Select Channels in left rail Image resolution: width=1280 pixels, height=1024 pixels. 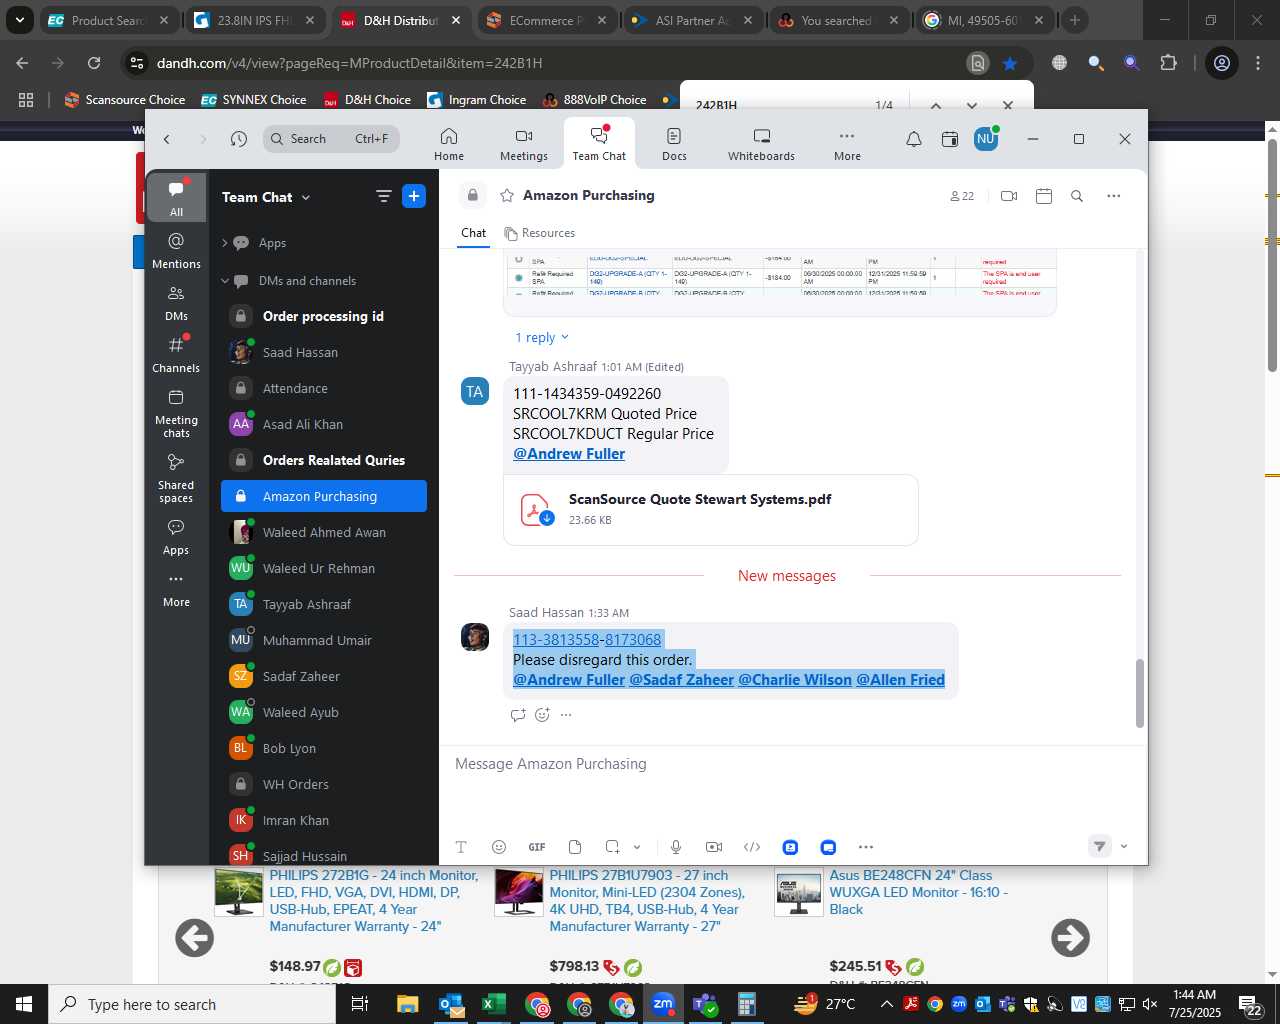point(176,354)
